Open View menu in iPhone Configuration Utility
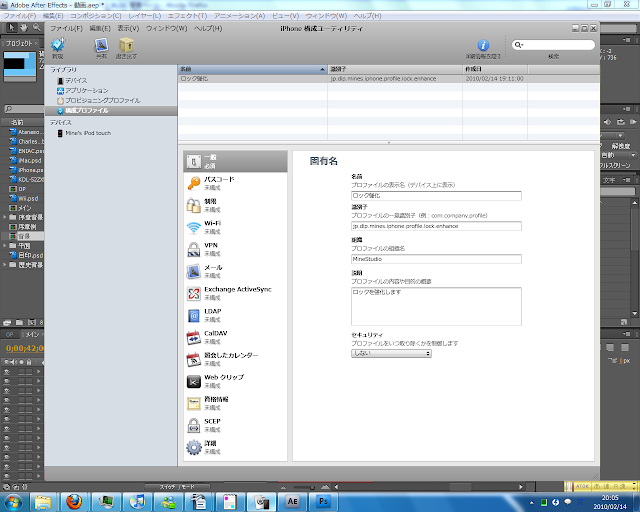Viewport: 640px width, 512px height. [128, 28]
